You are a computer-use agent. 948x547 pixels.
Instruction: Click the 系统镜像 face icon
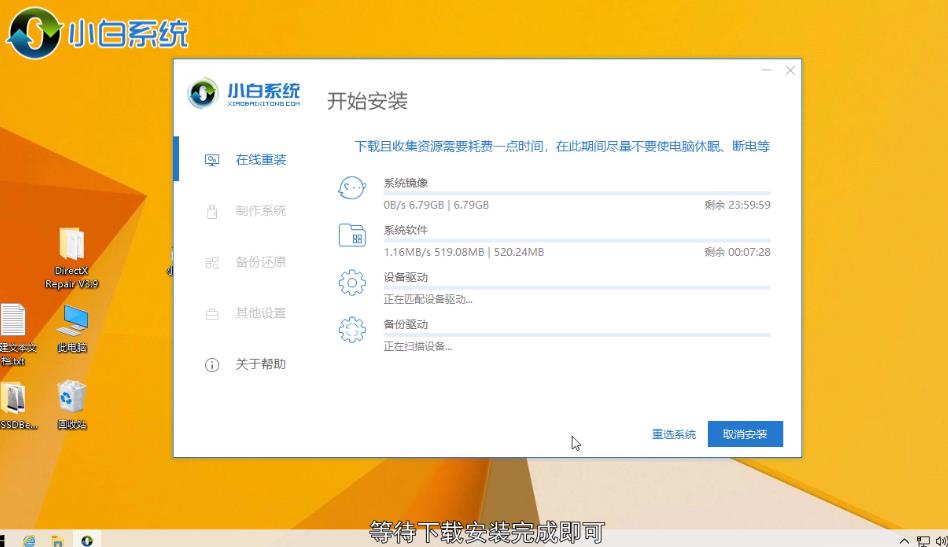pos(352,188)
